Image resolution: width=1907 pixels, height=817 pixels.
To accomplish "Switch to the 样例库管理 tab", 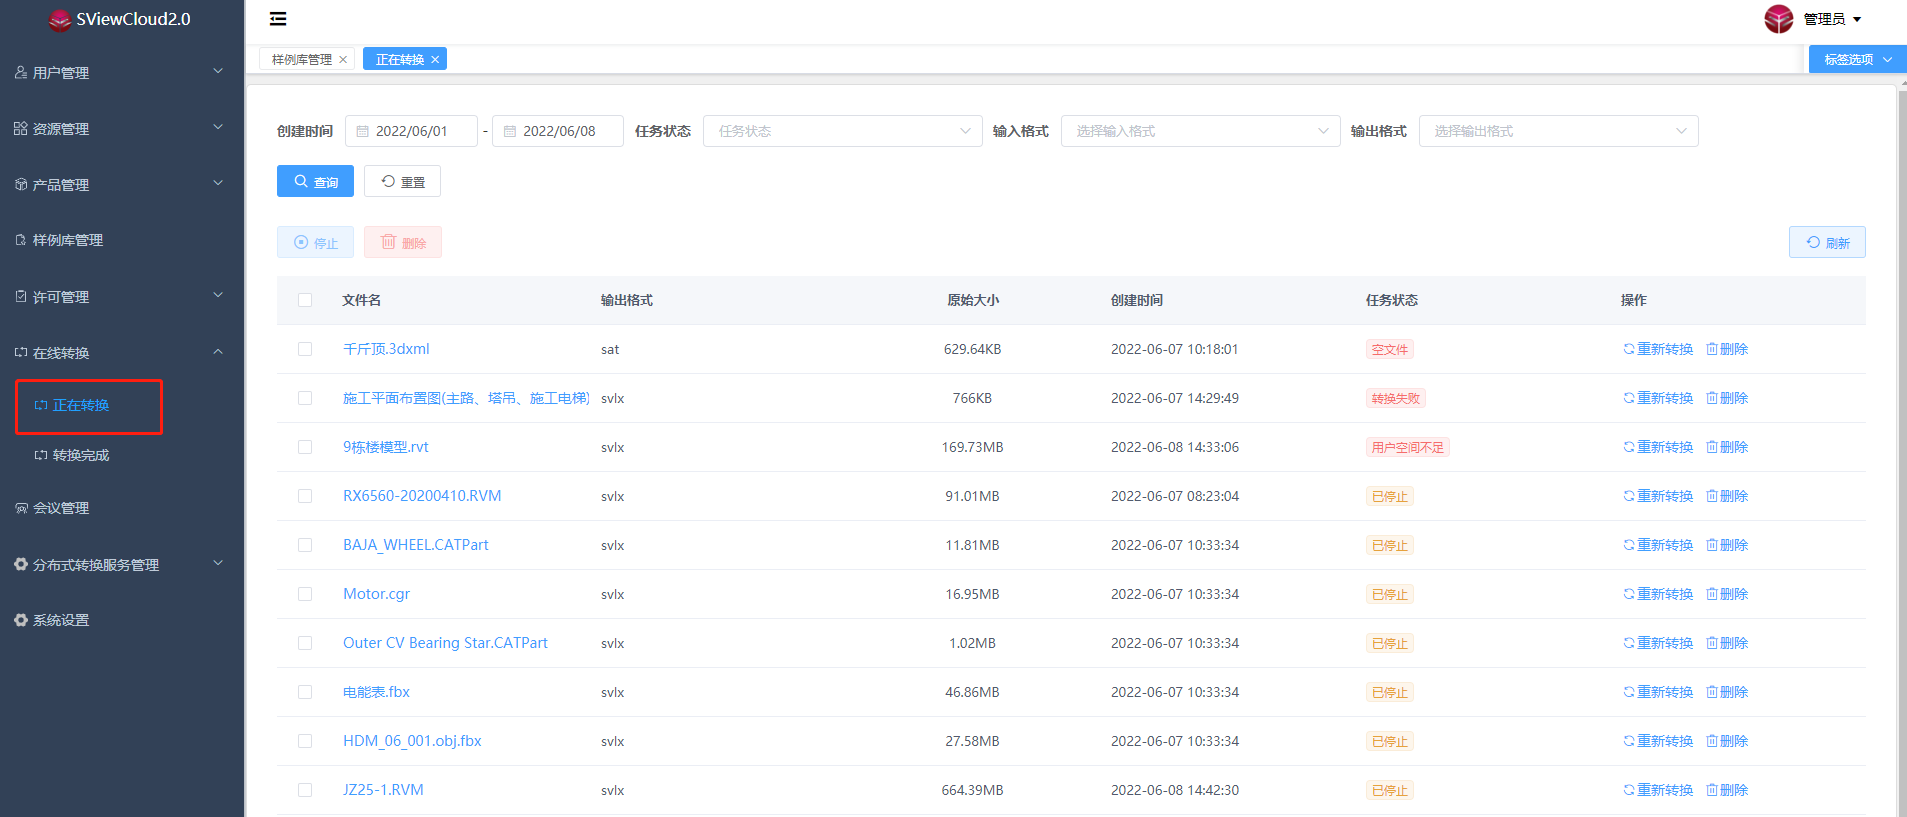I will pos(301,60).
